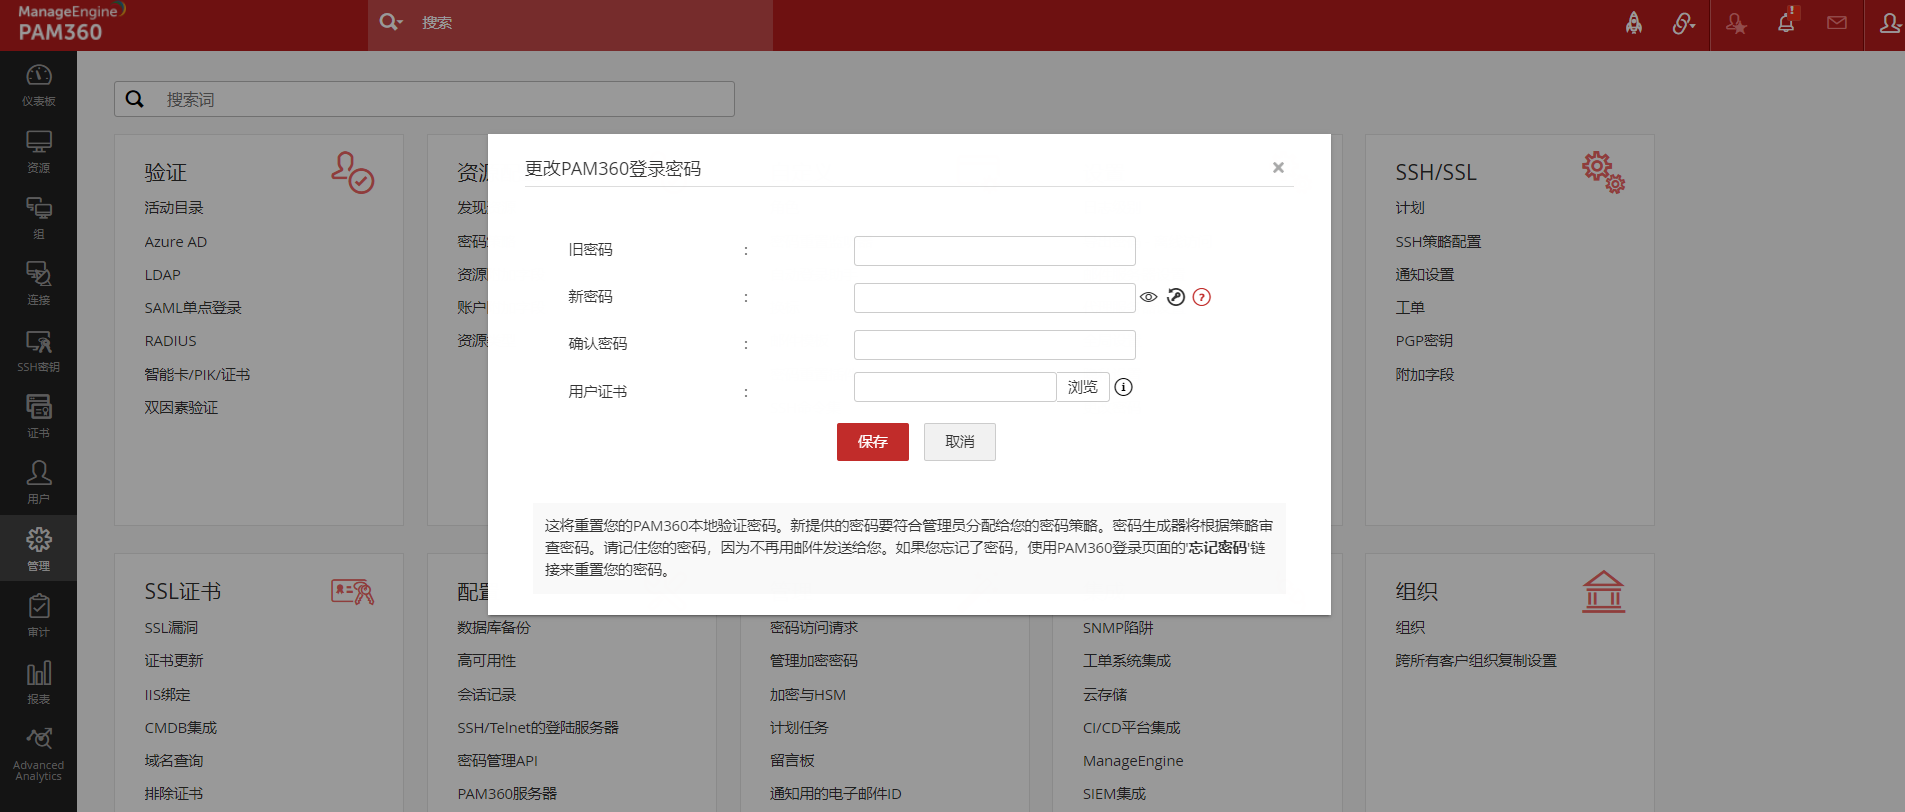Open the Encryption and HSM (加密与HSM) link

pyautogui.click(x=808, y=695)
